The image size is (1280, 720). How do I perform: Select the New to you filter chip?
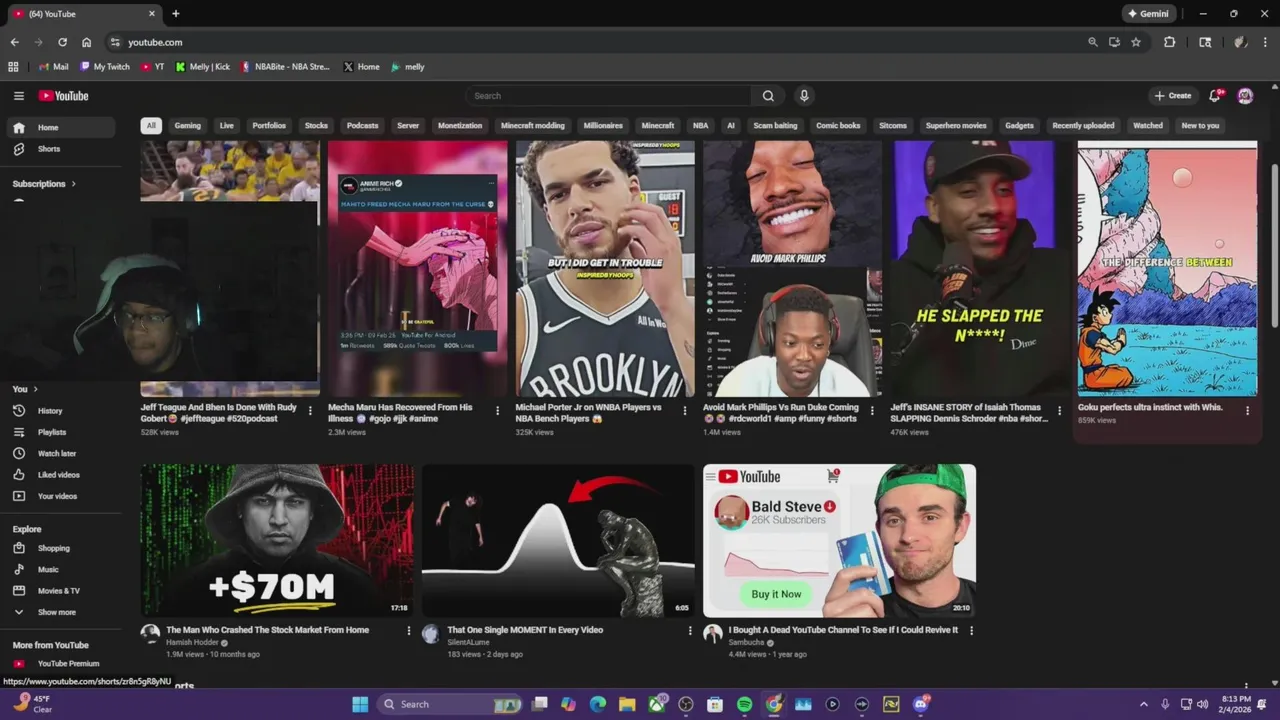click(x=1200, y=126)
